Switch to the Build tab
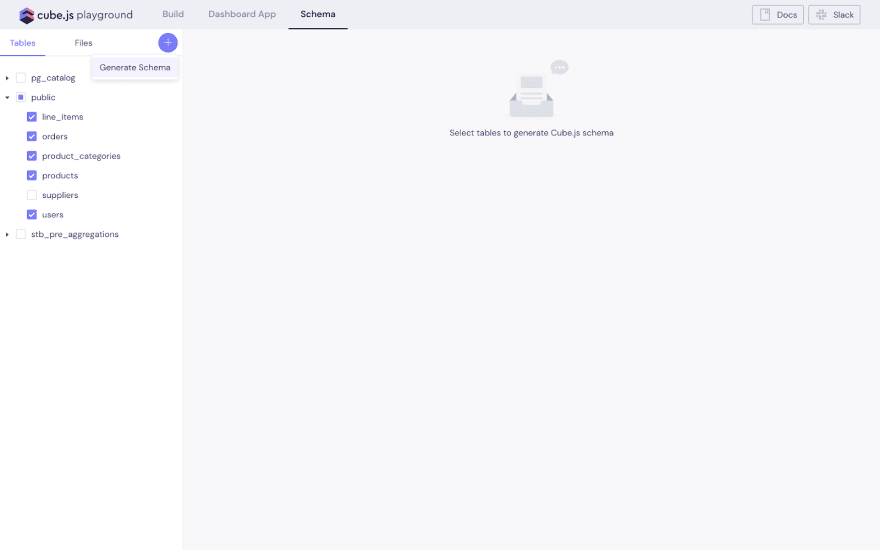880x550 pixels. 173,14
